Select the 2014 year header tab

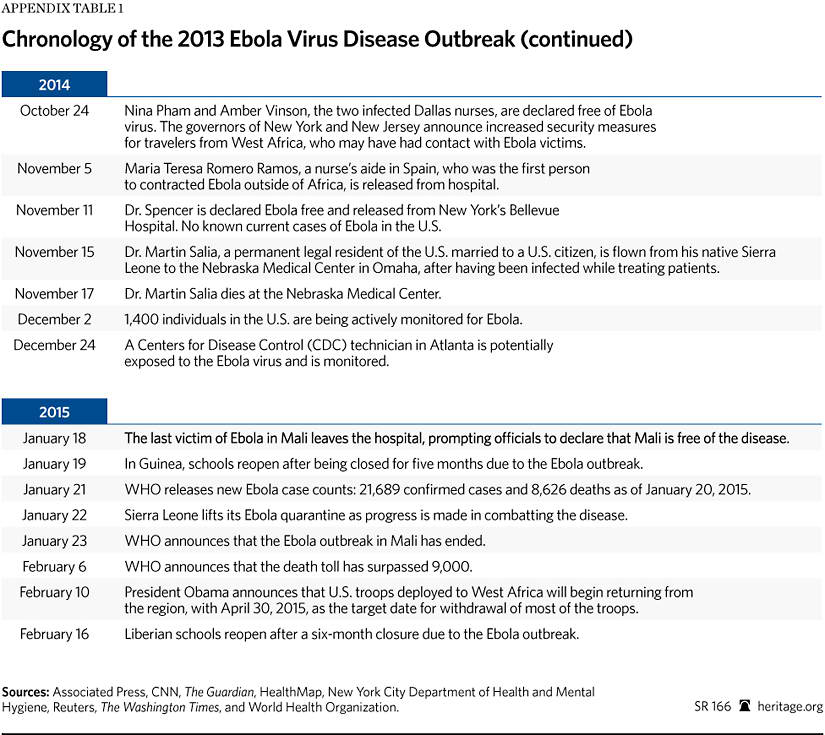coord(54,85)
